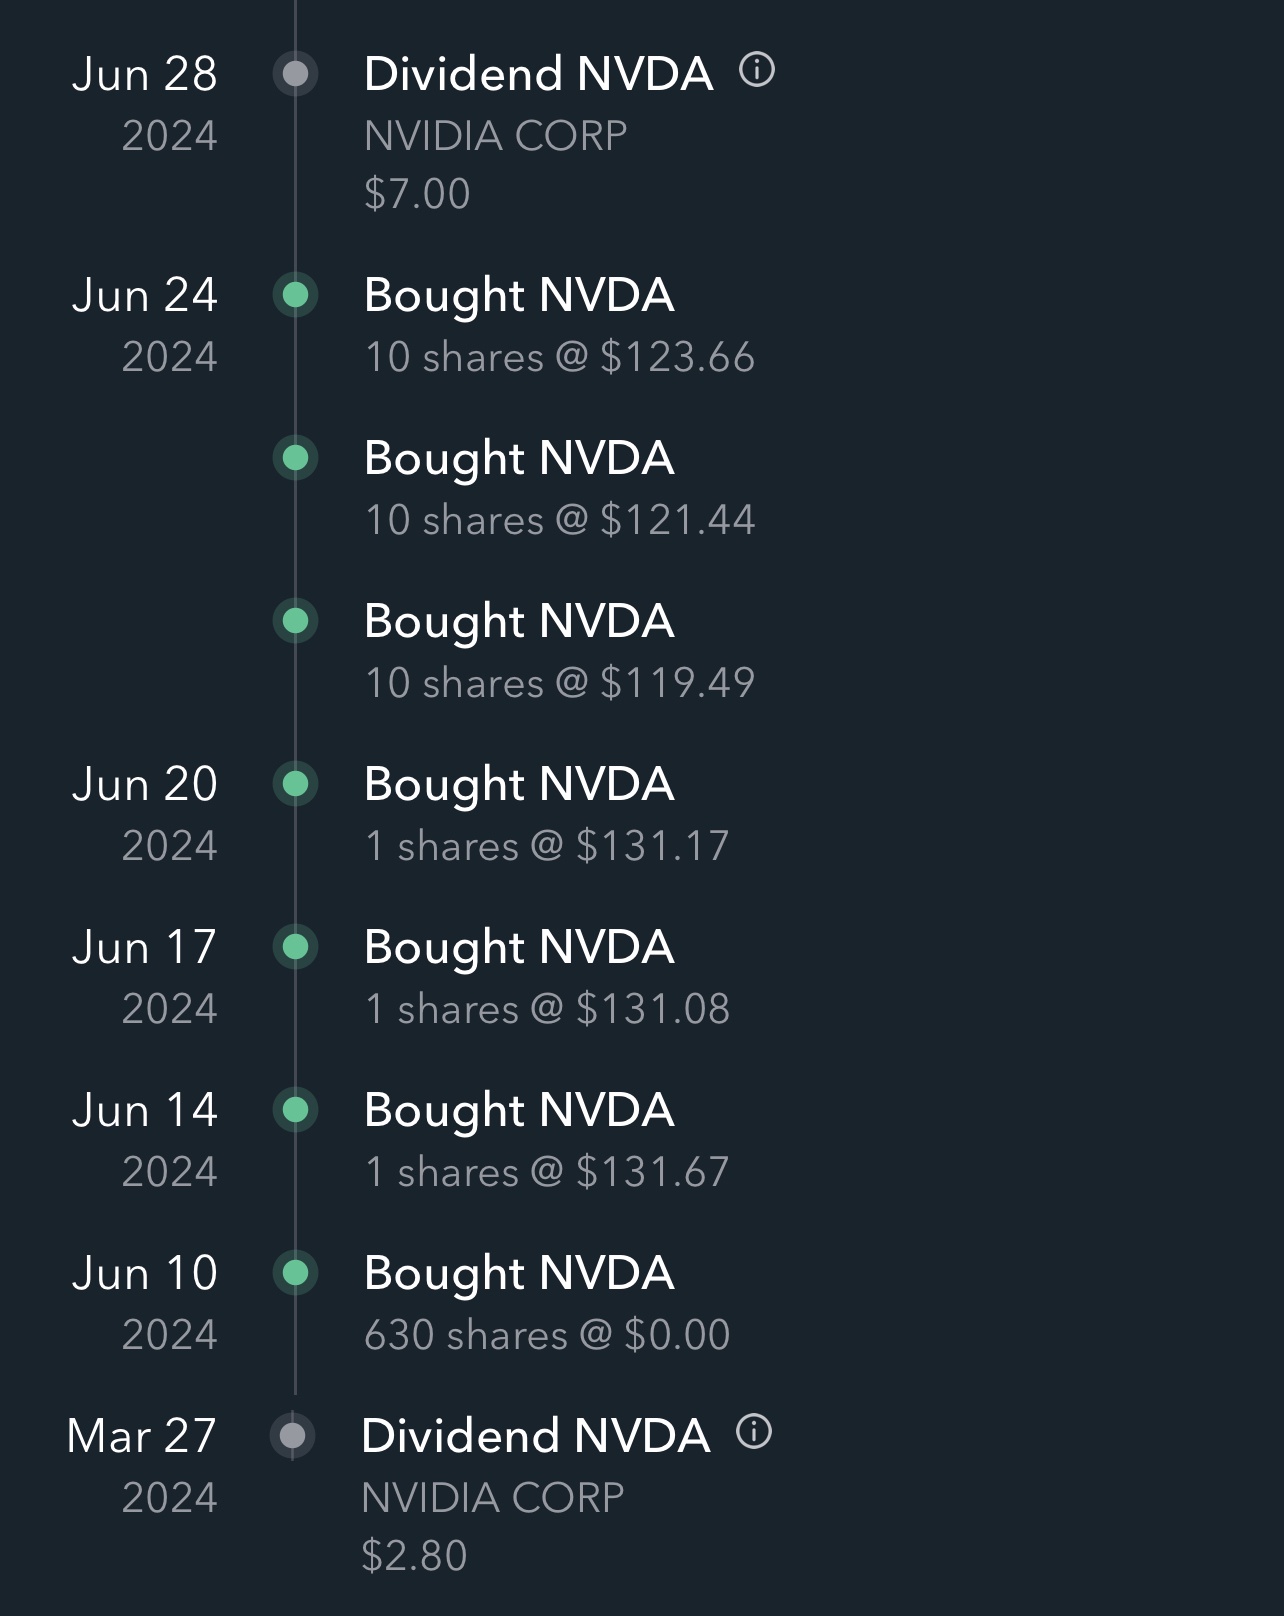
Task: Click grey timeline dot for Jun 28 dividend
Action: (295, 73)
